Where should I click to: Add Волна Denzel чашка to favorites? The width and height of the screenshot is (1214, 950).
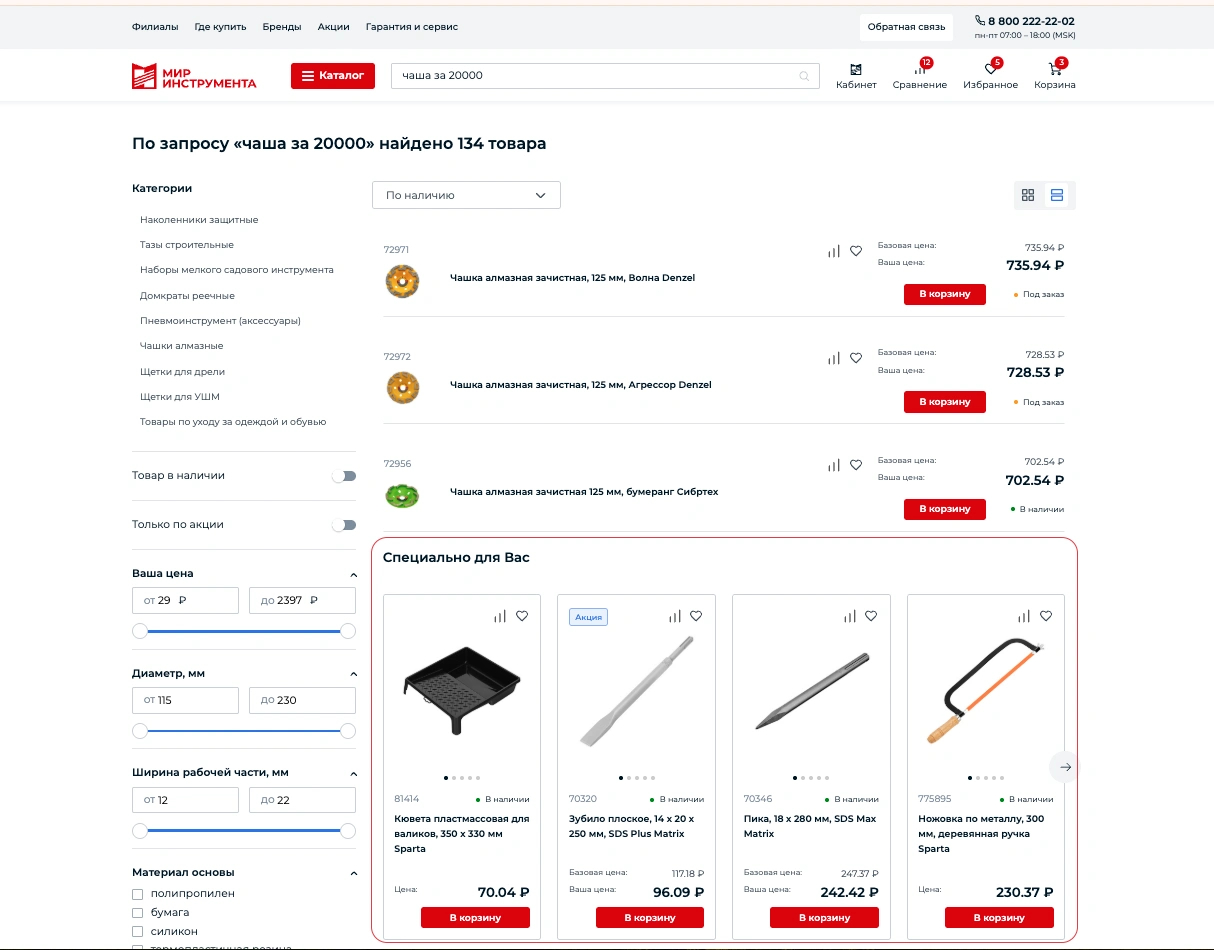point(856,251)
